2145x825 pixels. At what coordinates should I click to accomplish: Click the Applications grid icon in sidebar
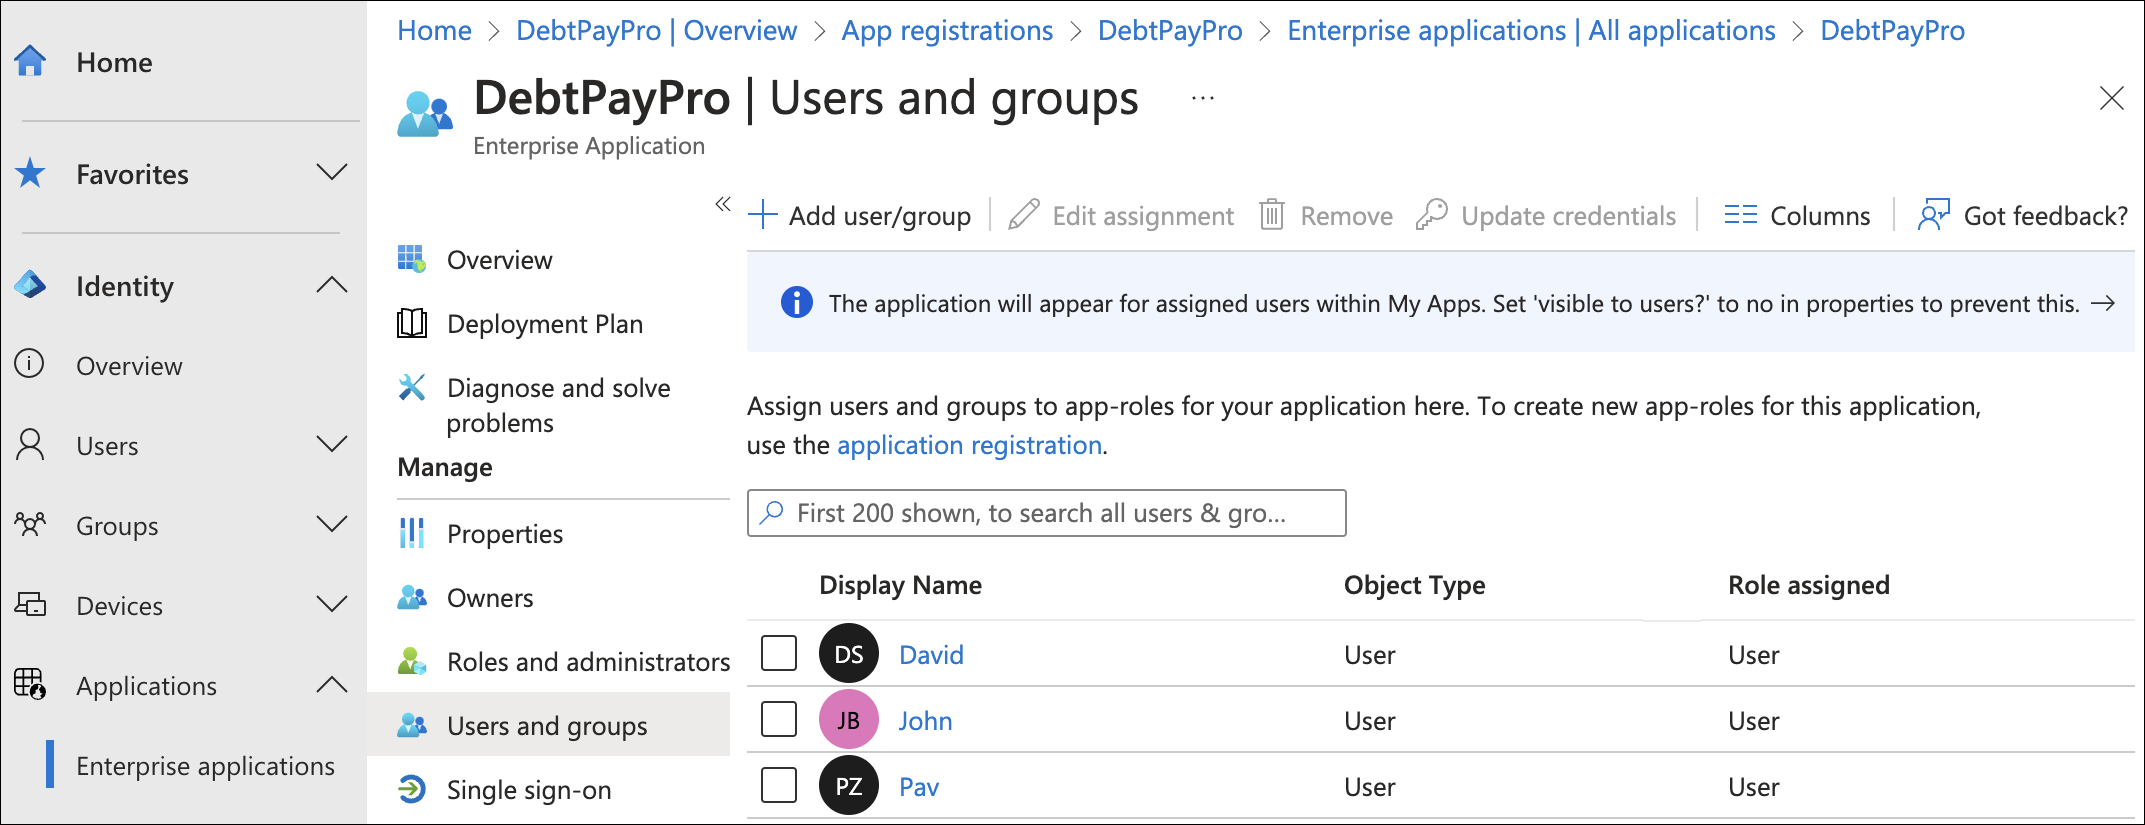[30, 684]
